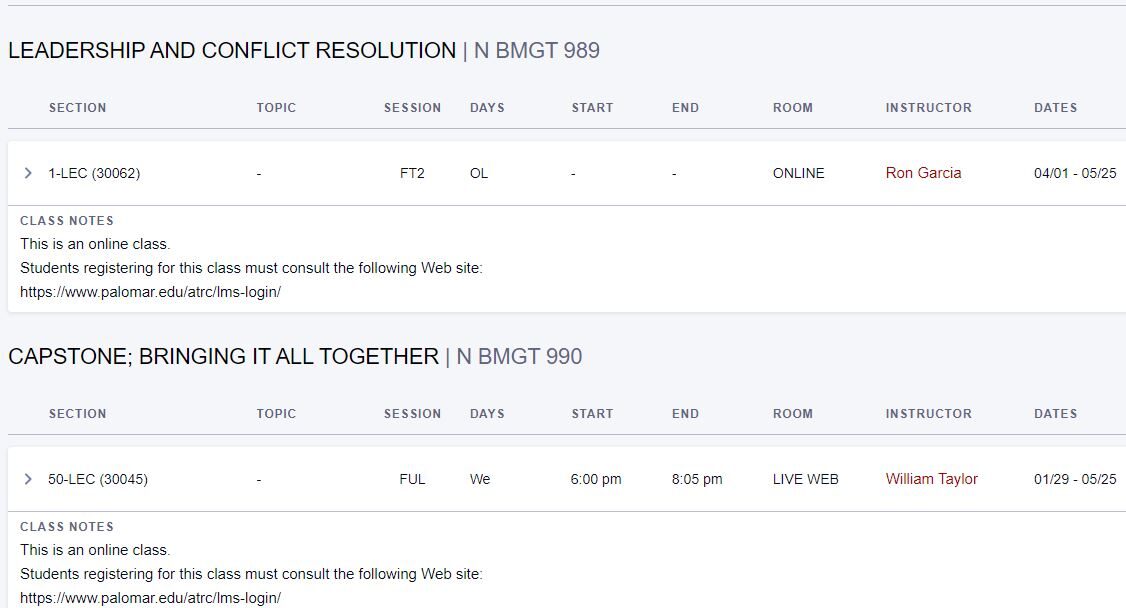The width and height of the screenshot is (1126, 608).
Task: Open instructor William Taylor's link
Action: 931,479
